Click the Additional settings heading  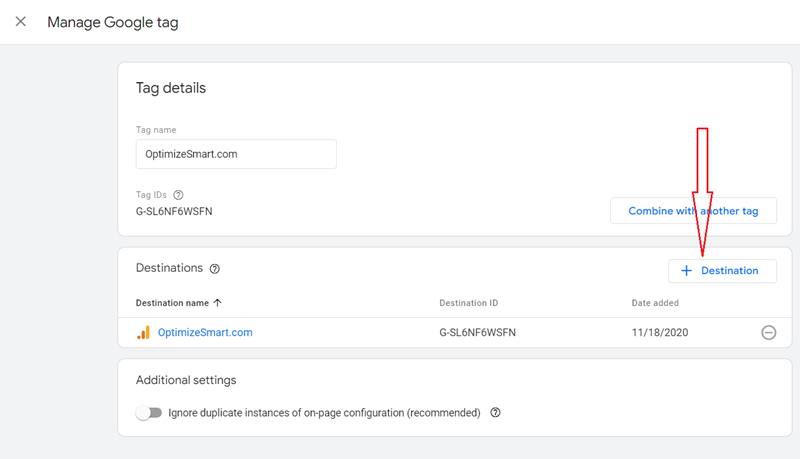[x=186, y=380]
